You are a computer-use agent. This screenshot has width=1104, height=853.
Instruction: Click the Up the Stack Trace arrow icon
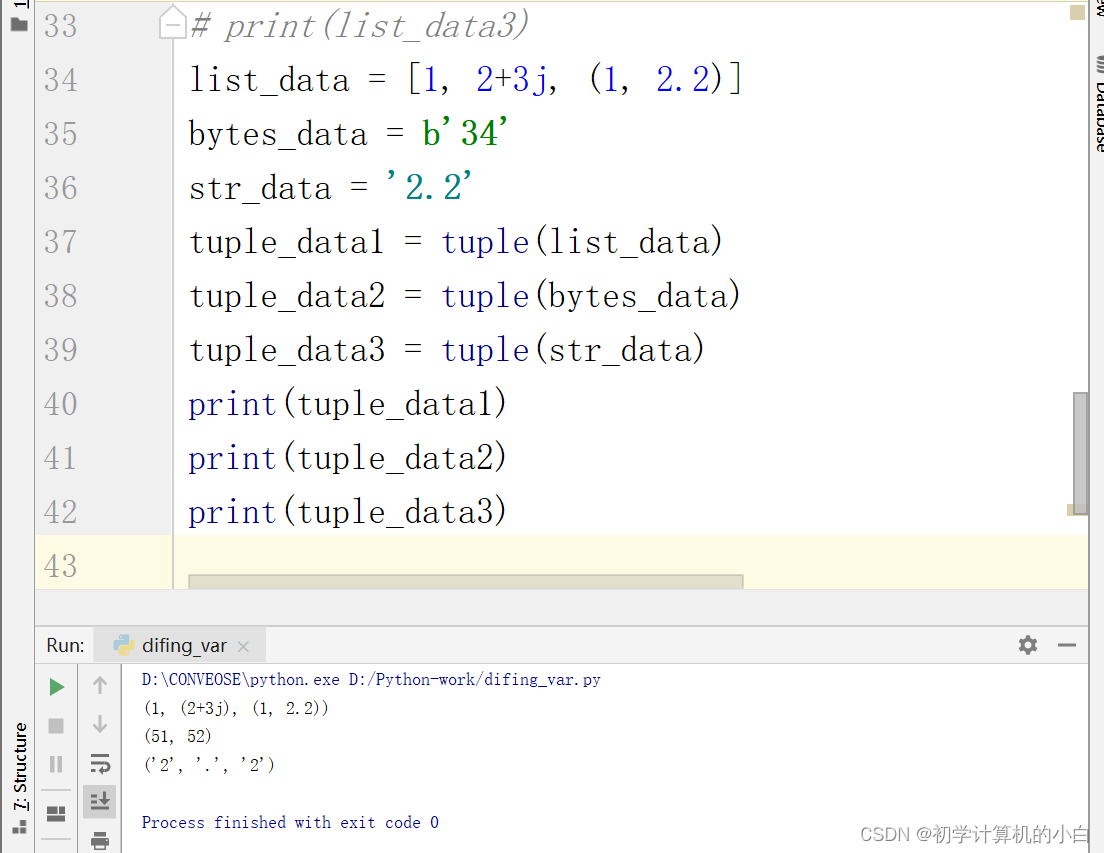(x=99, y=686)
